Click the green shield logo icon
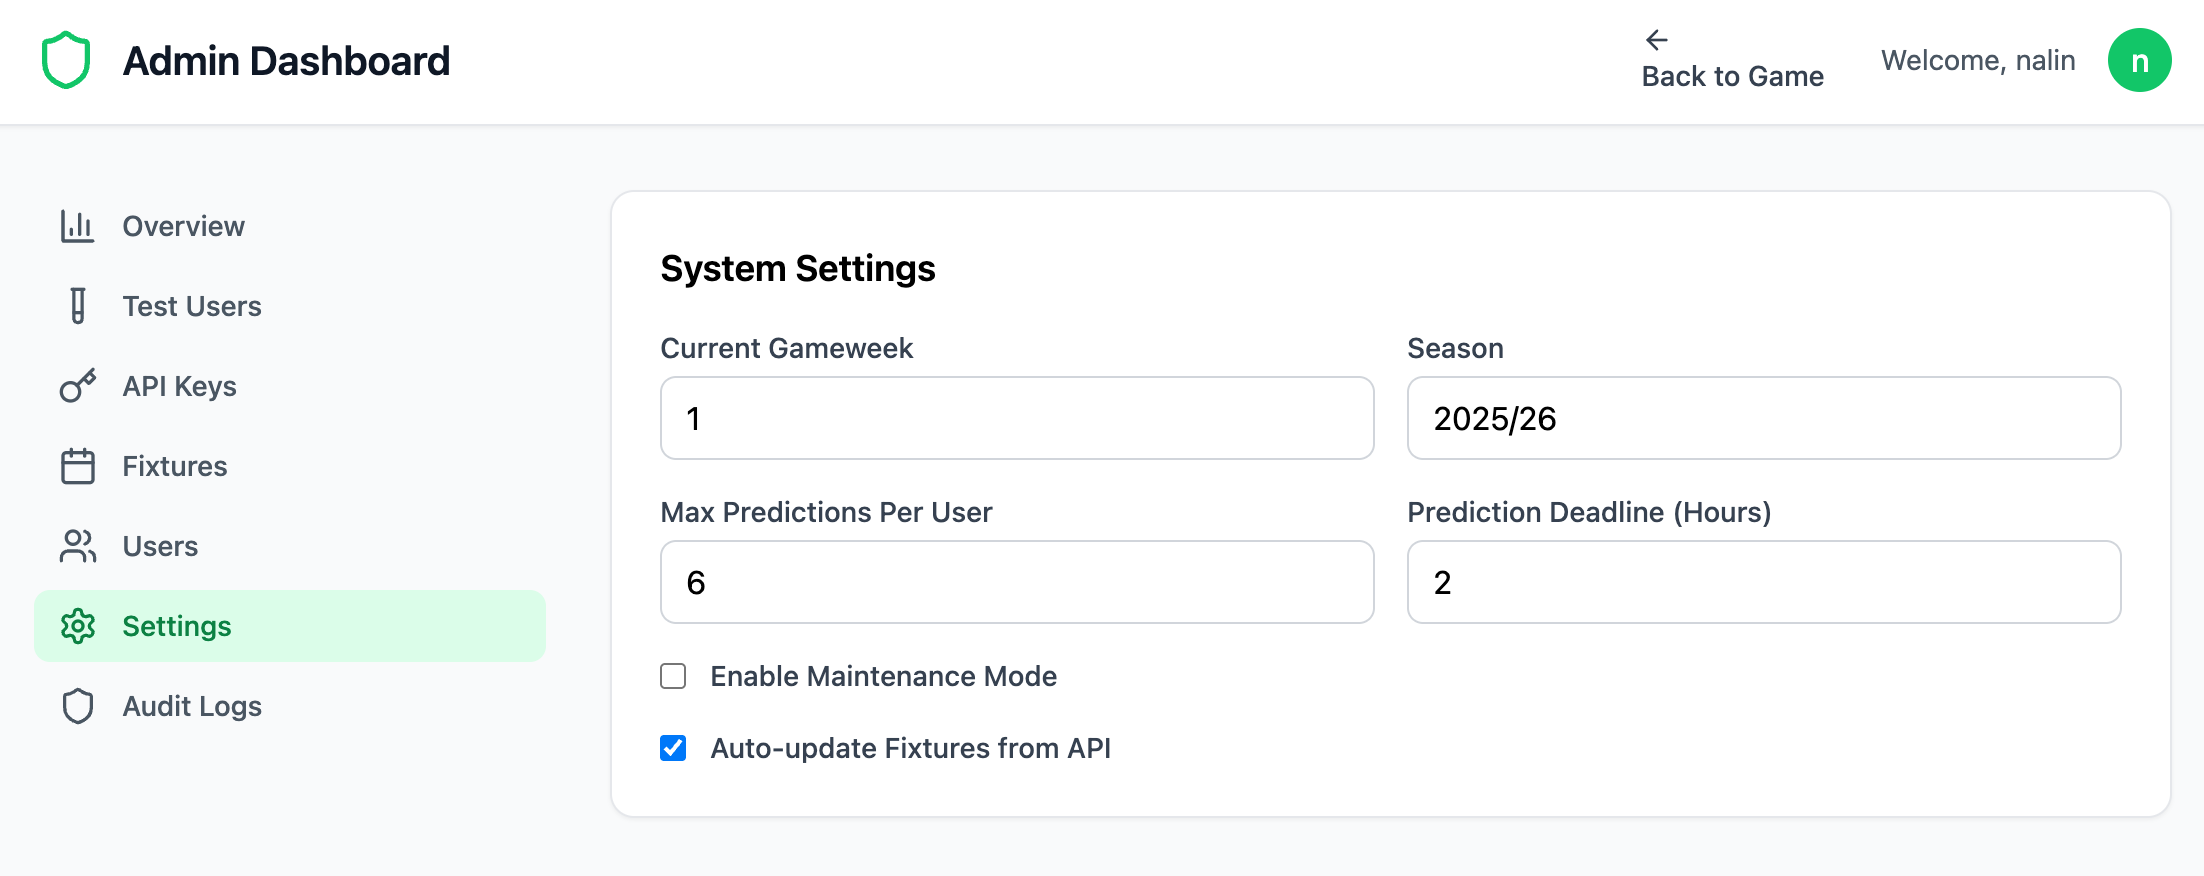The image size is (2204, 876). 66,60
